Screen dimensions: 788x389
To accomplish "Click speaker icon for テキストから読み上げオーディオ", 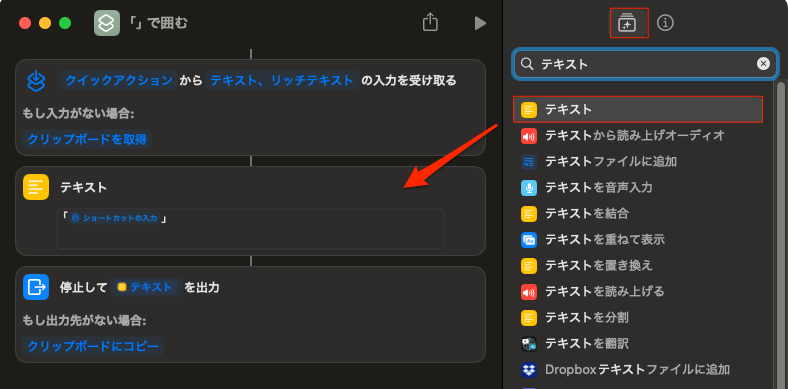I will 529,136.
